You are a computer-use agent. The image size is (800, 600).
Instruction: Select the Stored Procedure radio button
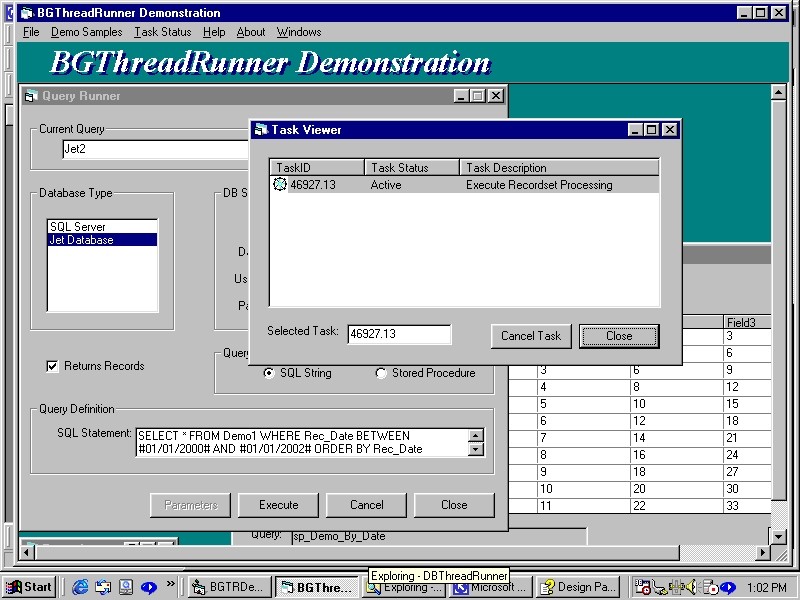click(x=381, y=373)
